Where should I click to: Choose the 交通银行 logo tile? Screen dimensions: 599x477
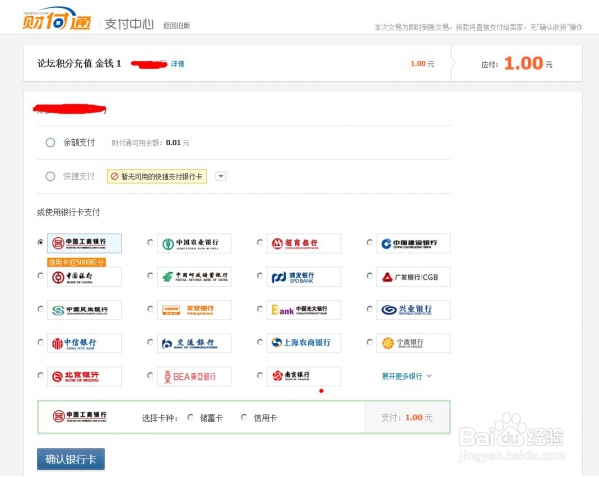pyautogui.click(x=194, y=343)
